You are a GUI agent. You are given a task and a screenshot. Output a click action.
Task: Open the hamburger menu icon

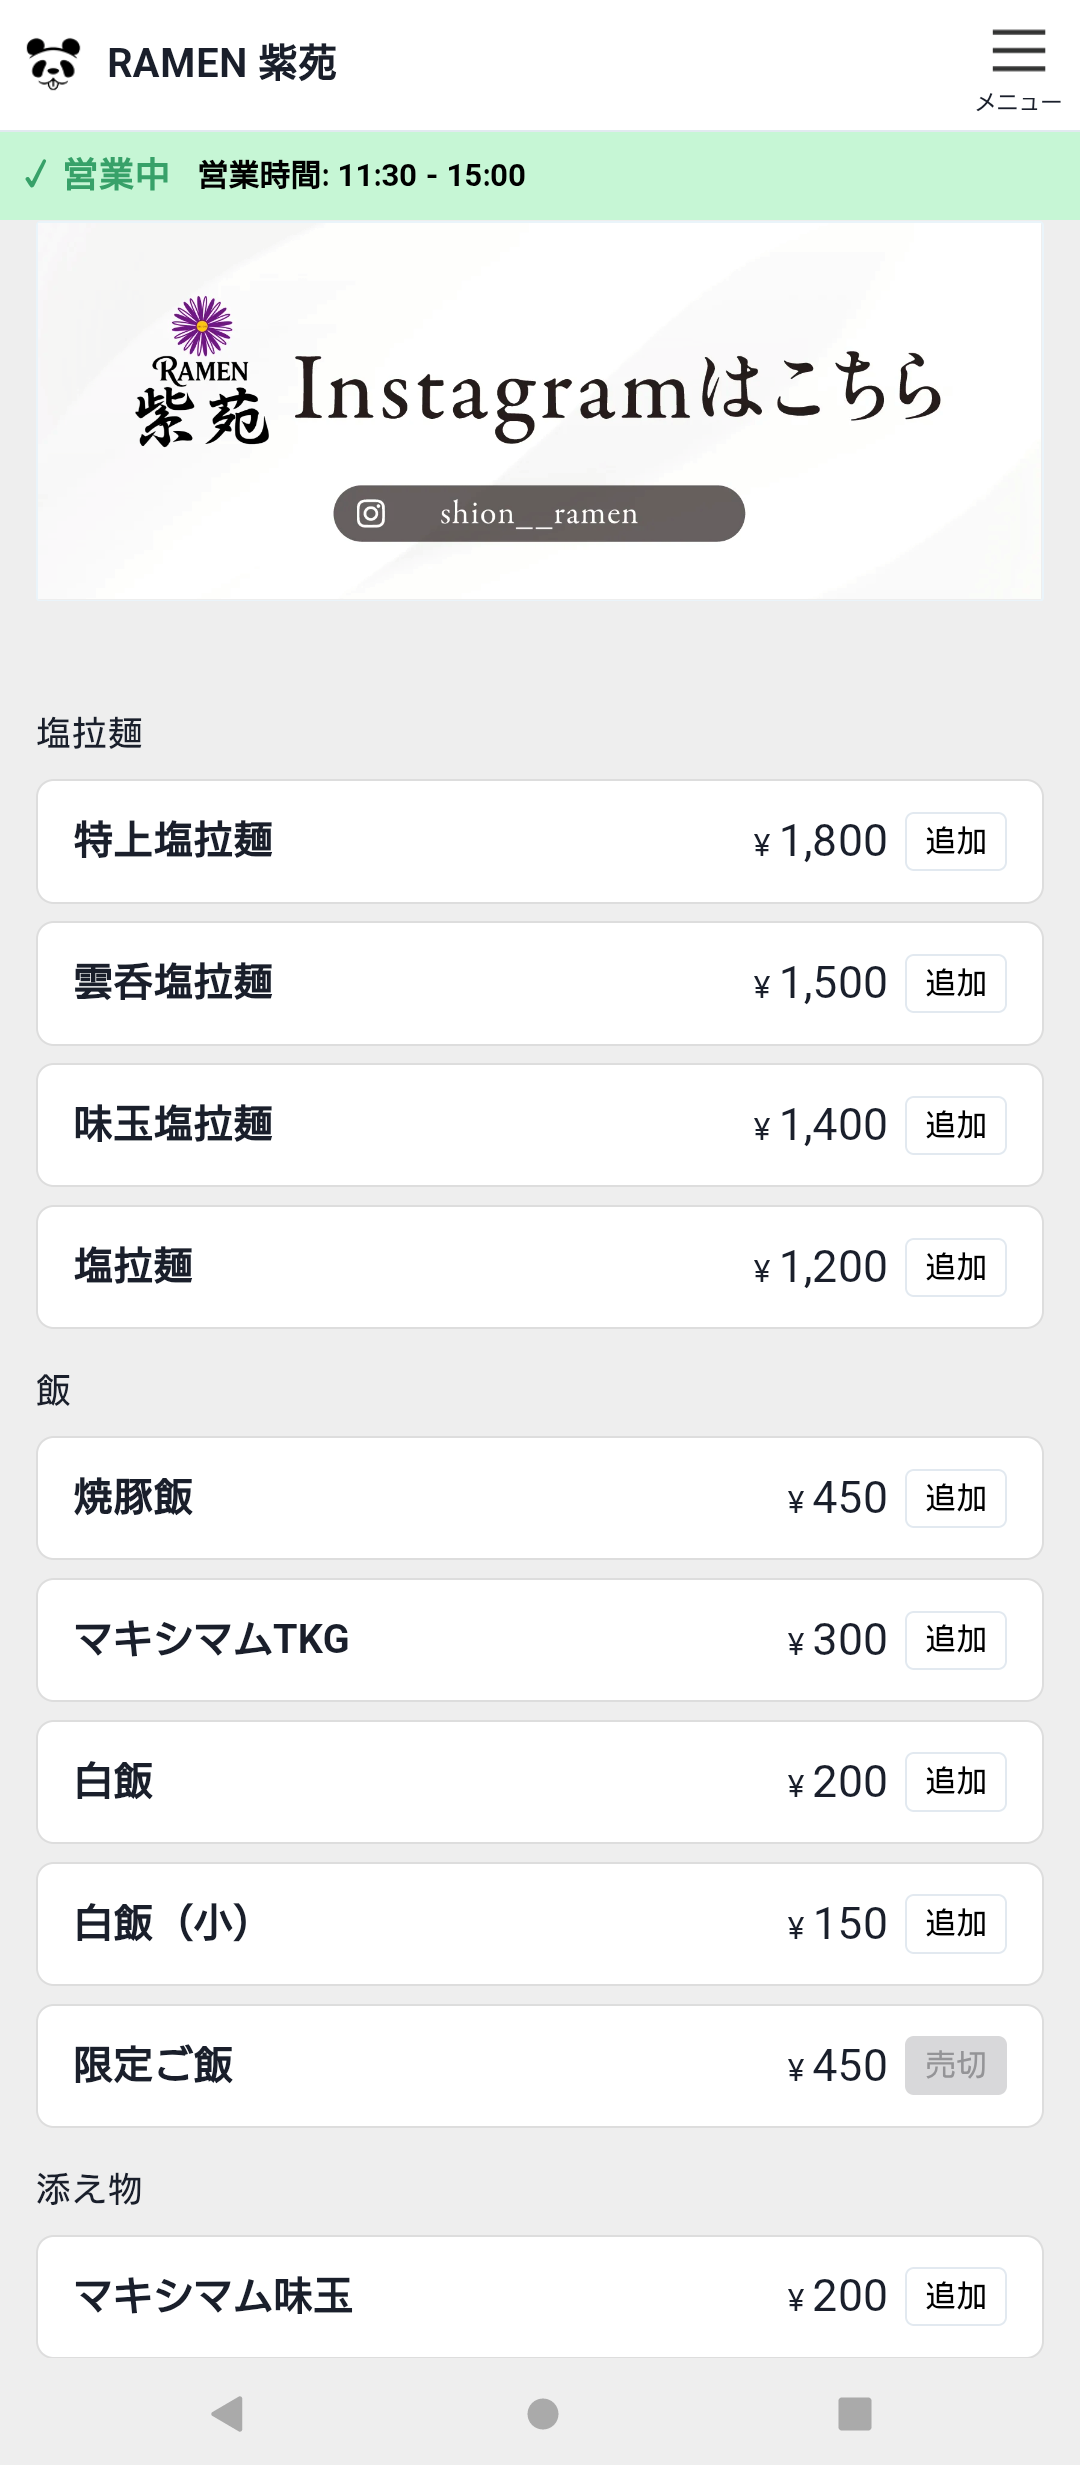pyautogui.click(x=1018, y=52)
